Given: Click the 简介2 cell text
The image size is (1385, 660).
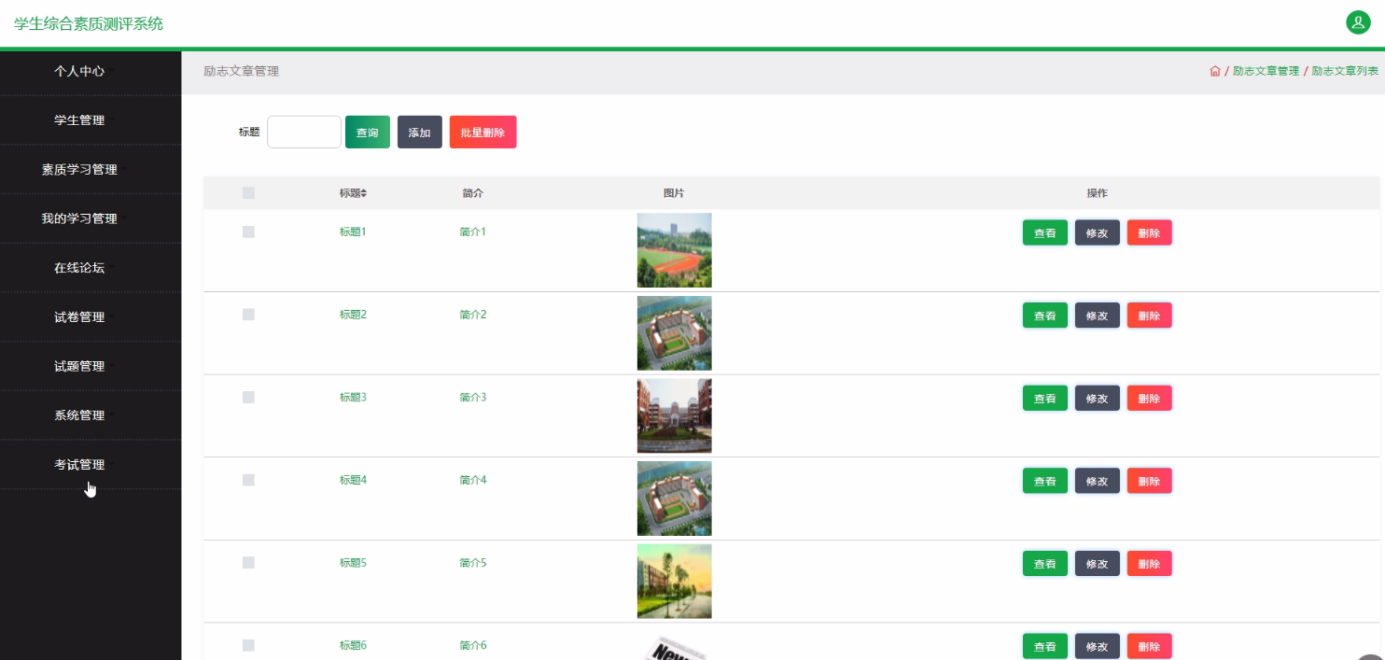Looking at the screenshot, I should click(473, 314).
